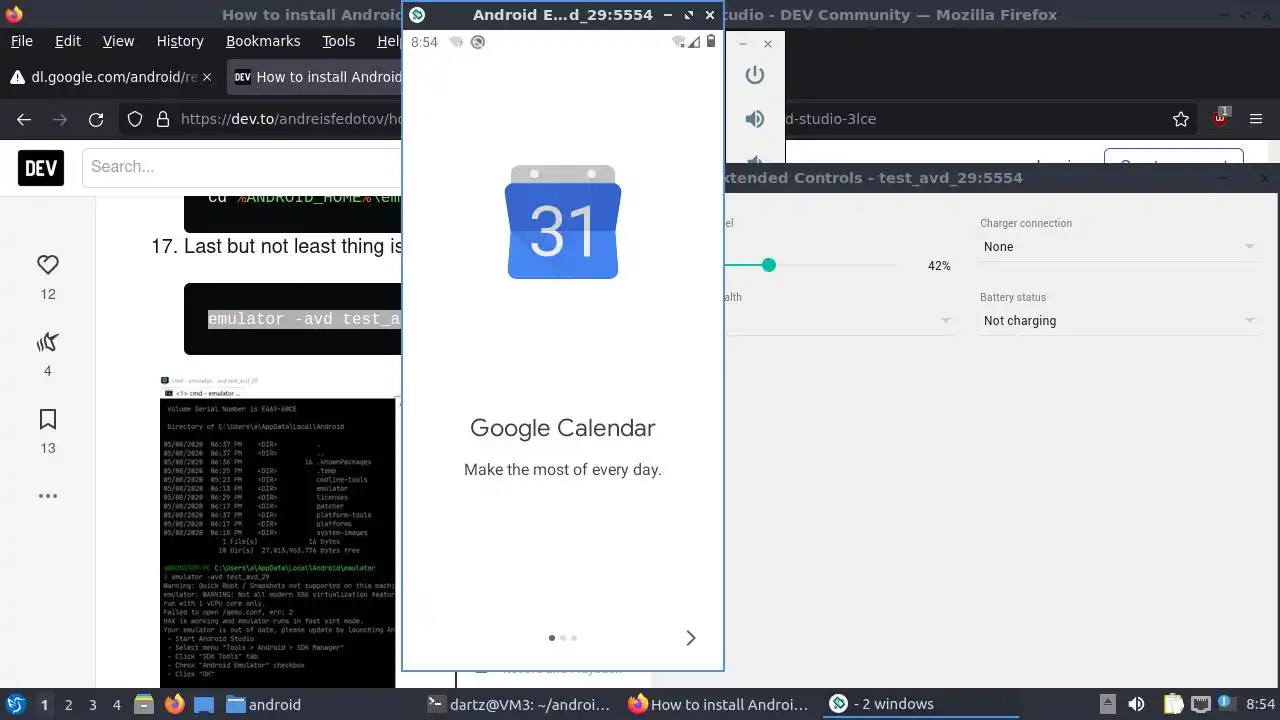The height and width of the screenshot is (720, 1280).
Task: Click the emulator power button icon
Action: pyautogui.click(x=755, y=75)
